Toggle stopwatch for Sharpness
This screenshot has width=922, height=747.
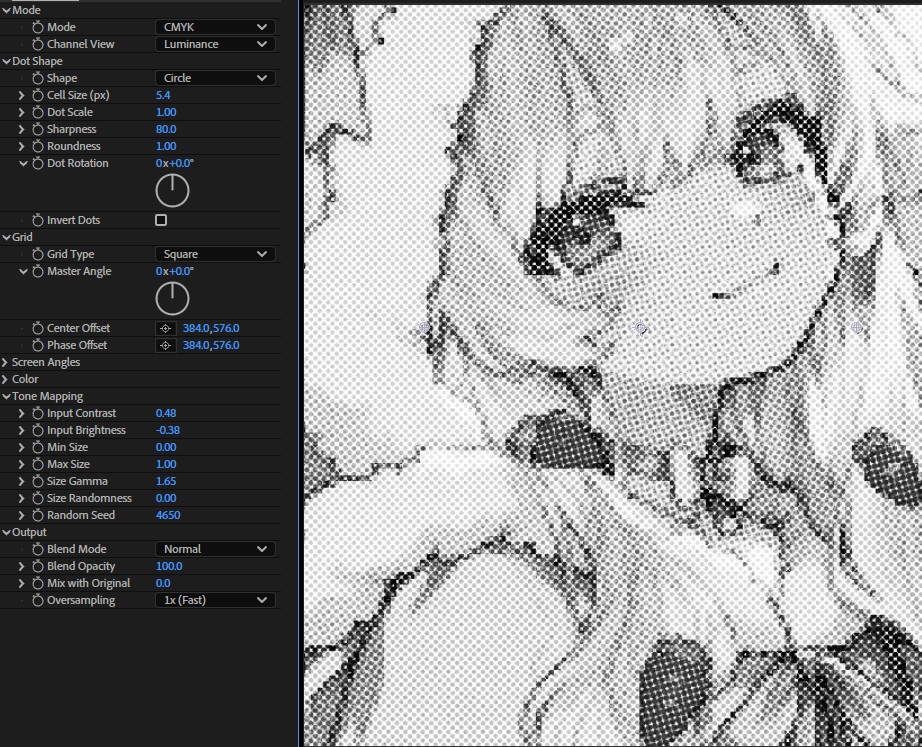pos(38,129)
